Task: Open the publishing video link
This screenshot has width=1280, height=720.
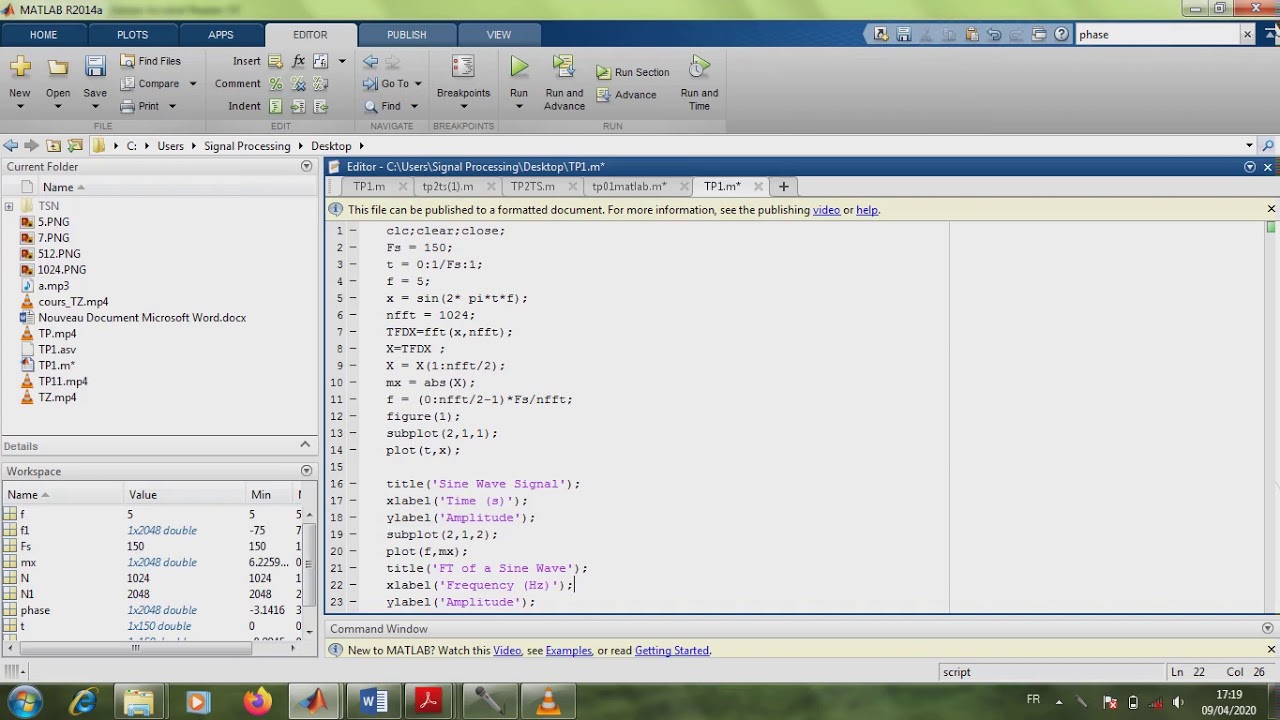Action: coord(826,210)
